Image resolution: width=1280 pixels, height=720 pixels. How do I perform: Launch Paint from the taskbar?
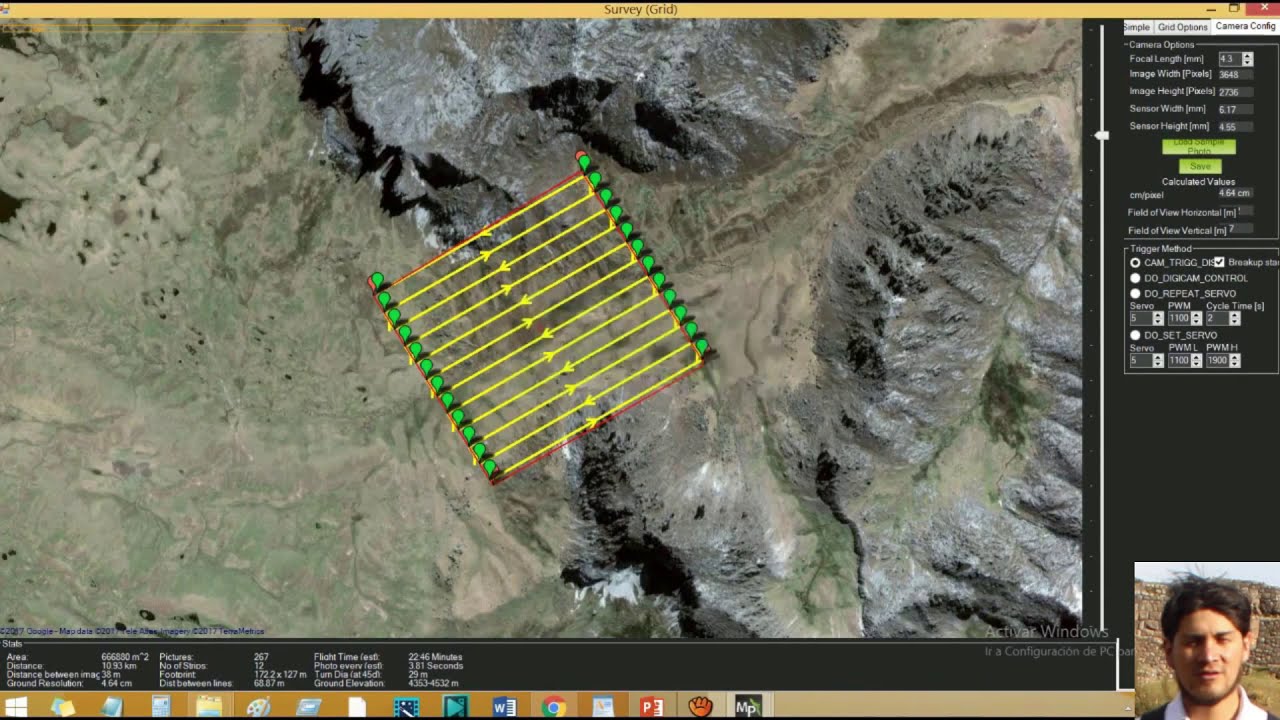coord(258,707)
